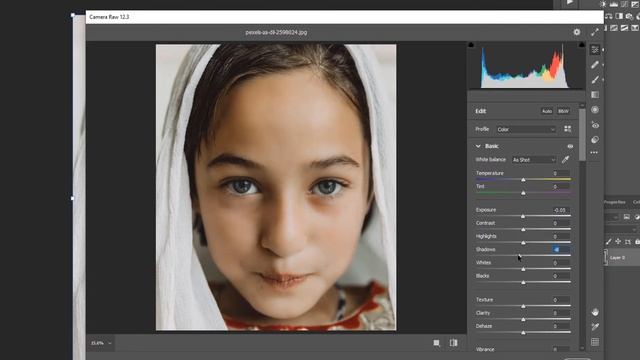Toggle default settings view icon
Viewport: 640px width, 360px height.
pyautogui.click(x=437, y=343)
